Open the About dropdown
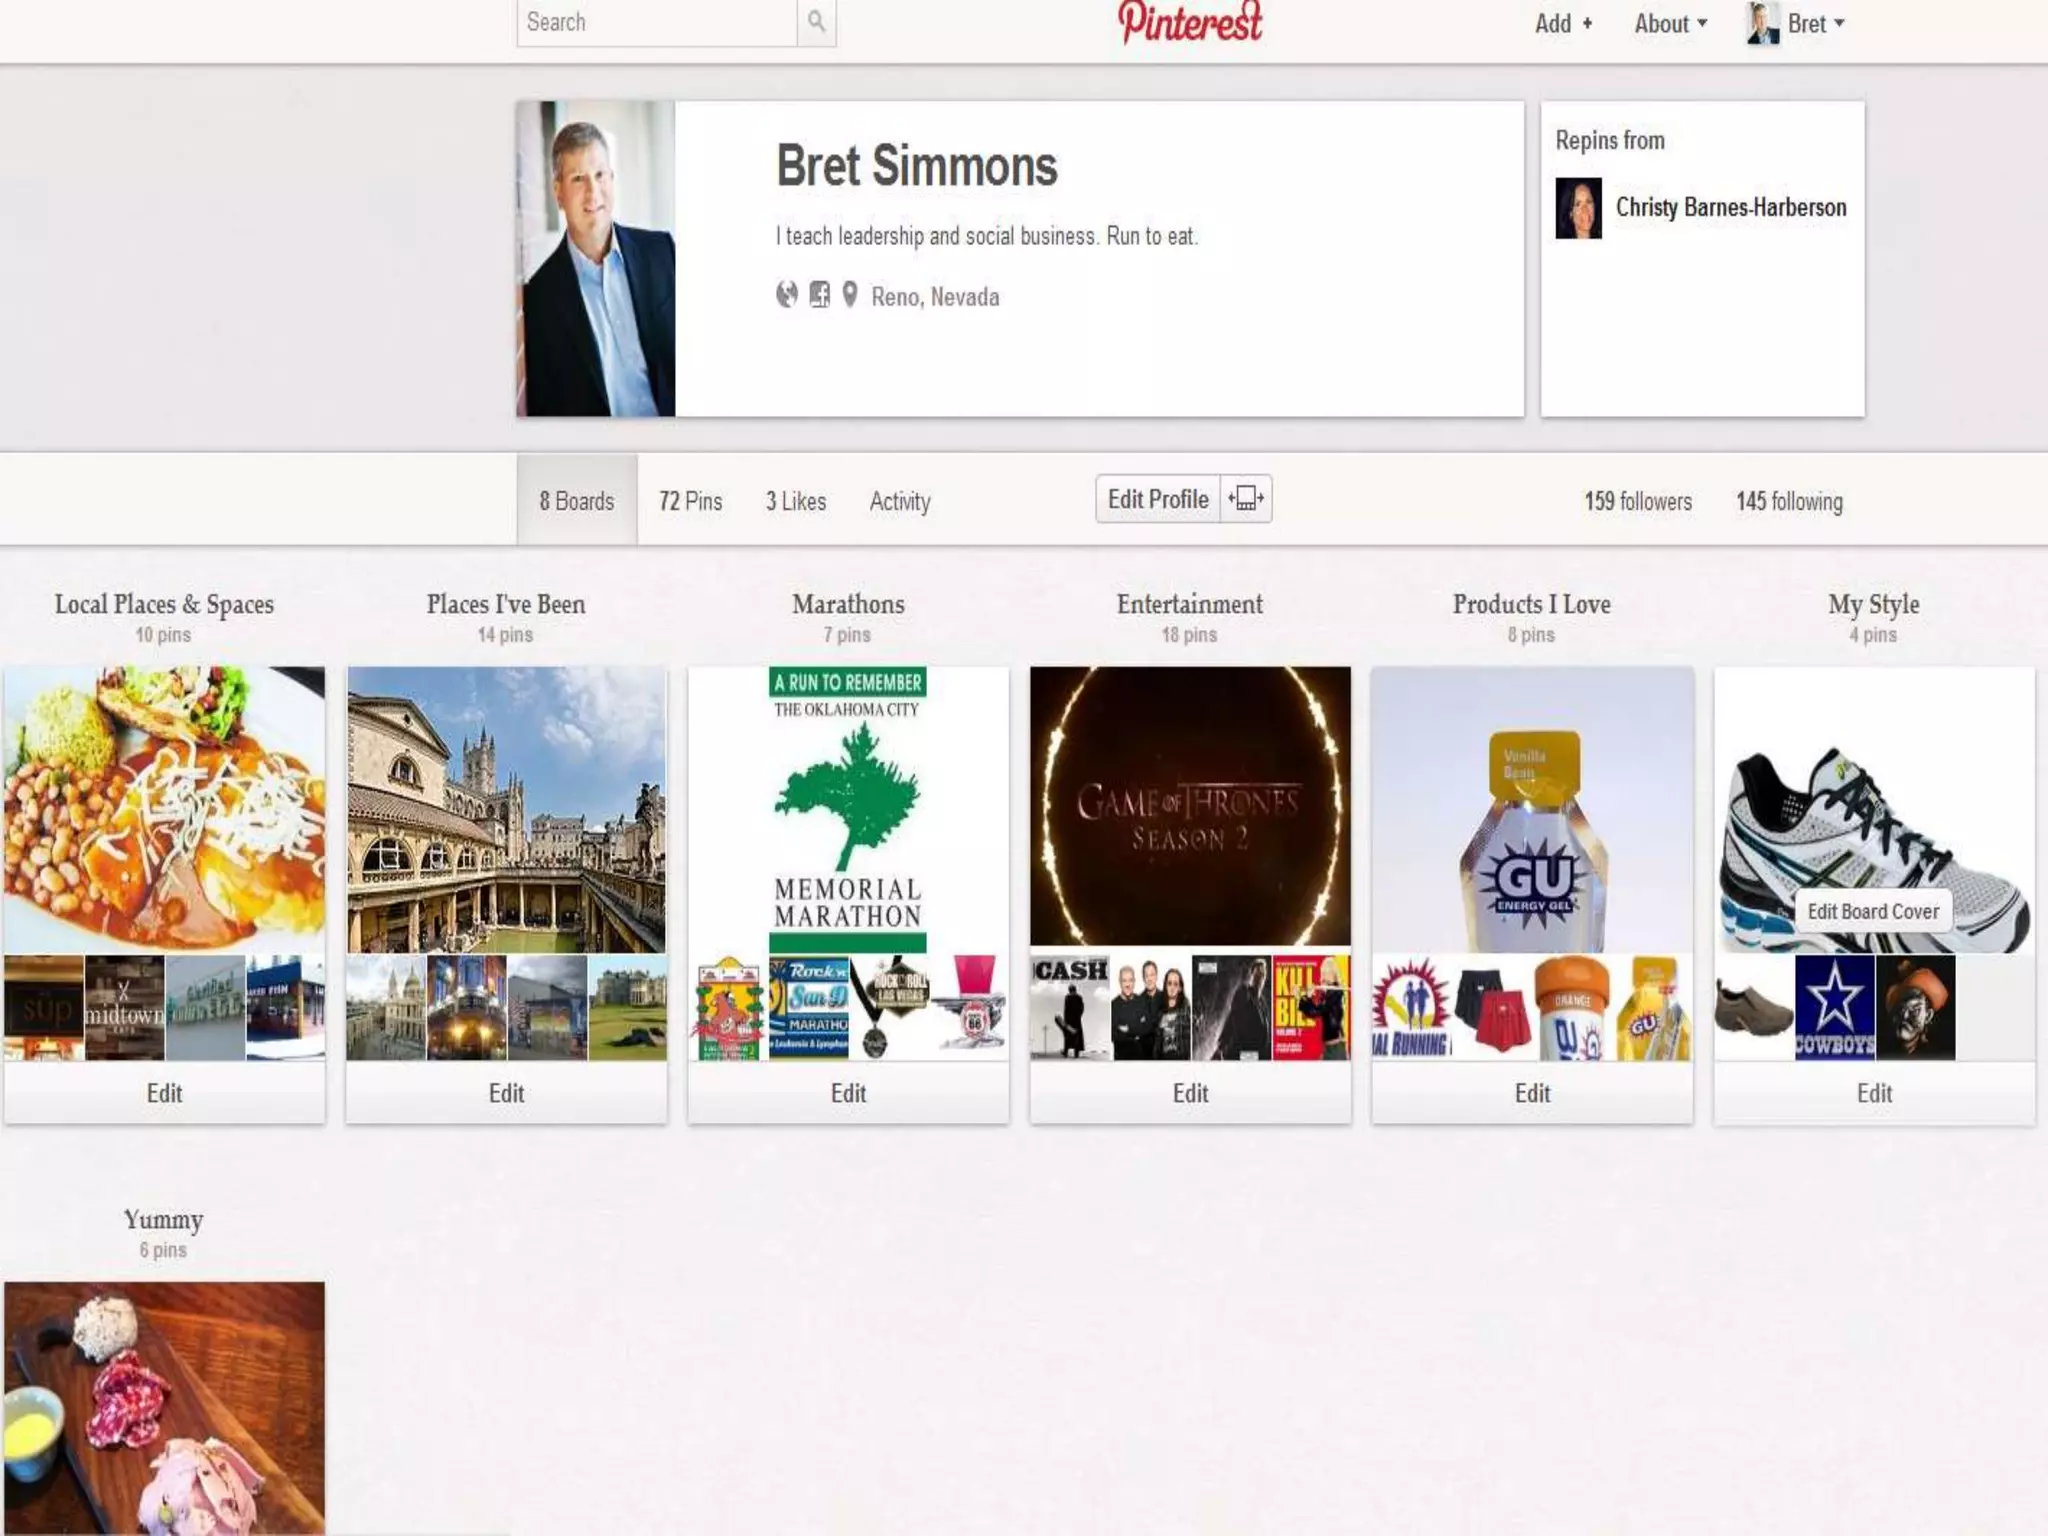 tap(1670, 23)
